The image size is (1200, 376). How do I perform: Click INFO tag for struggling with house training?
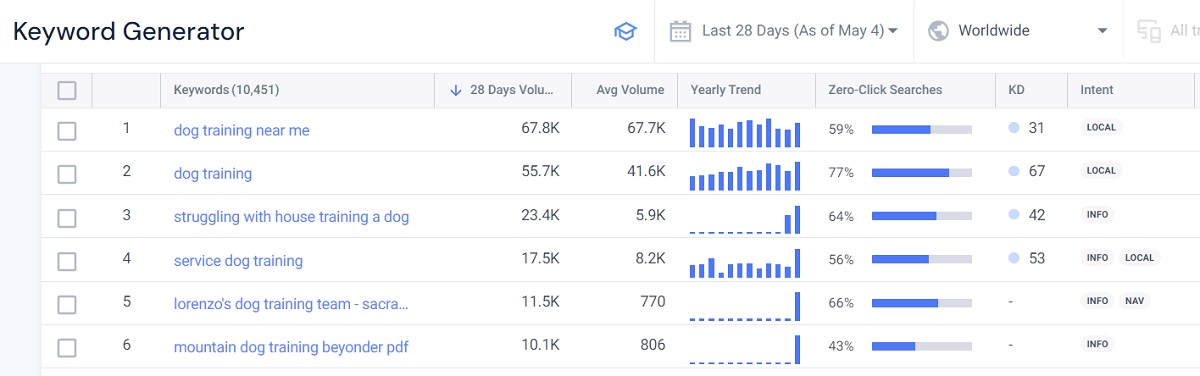(x=1097, y=215)
